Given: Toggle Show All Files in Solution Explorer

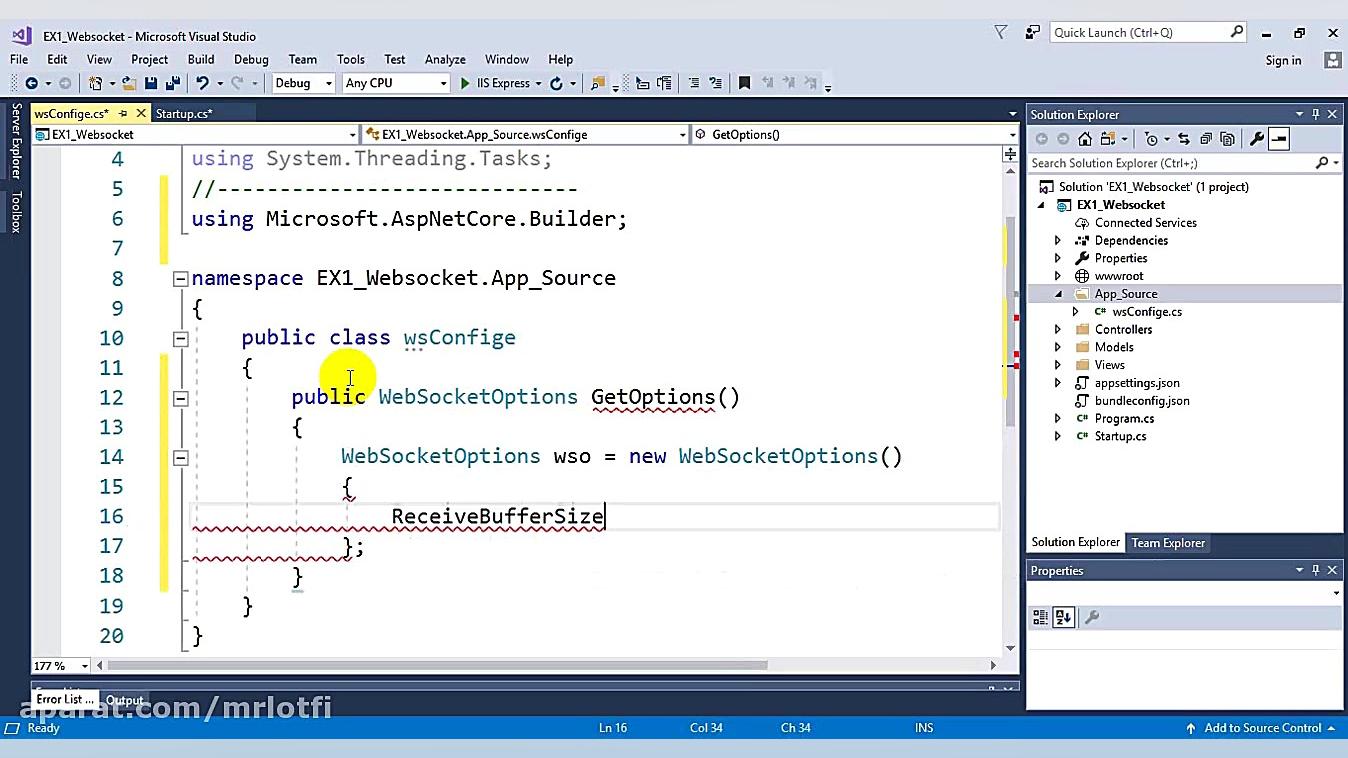Looking at the screenshot, I should click(1228, 139).
